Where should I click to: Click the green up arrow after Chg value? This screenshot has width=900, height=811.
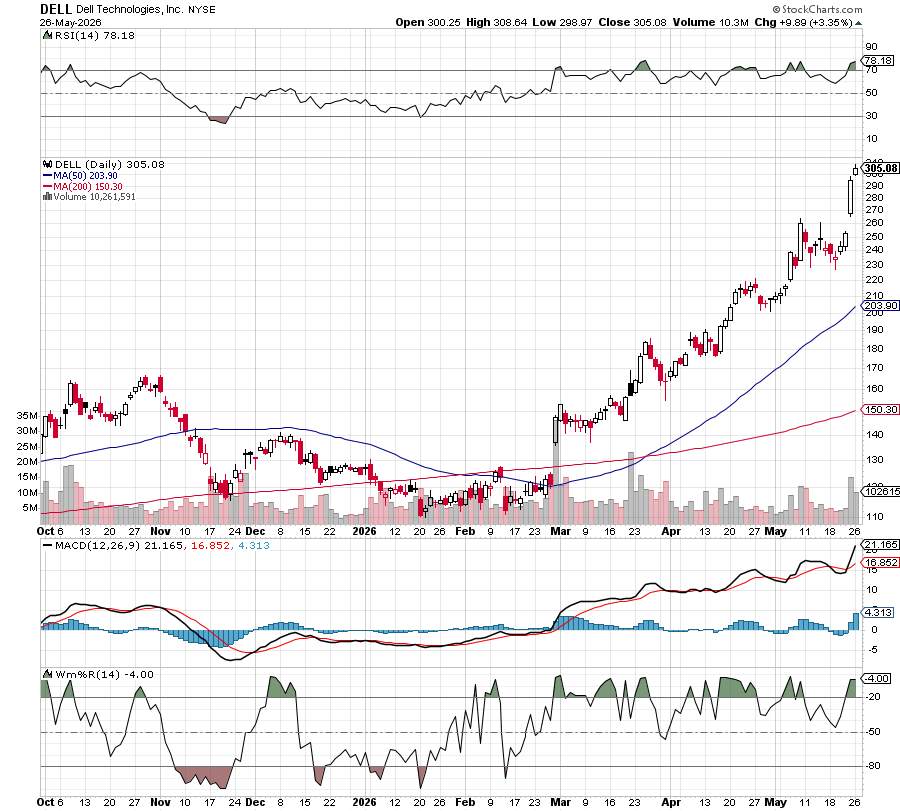pyautogui.click(x=859, y=23)
